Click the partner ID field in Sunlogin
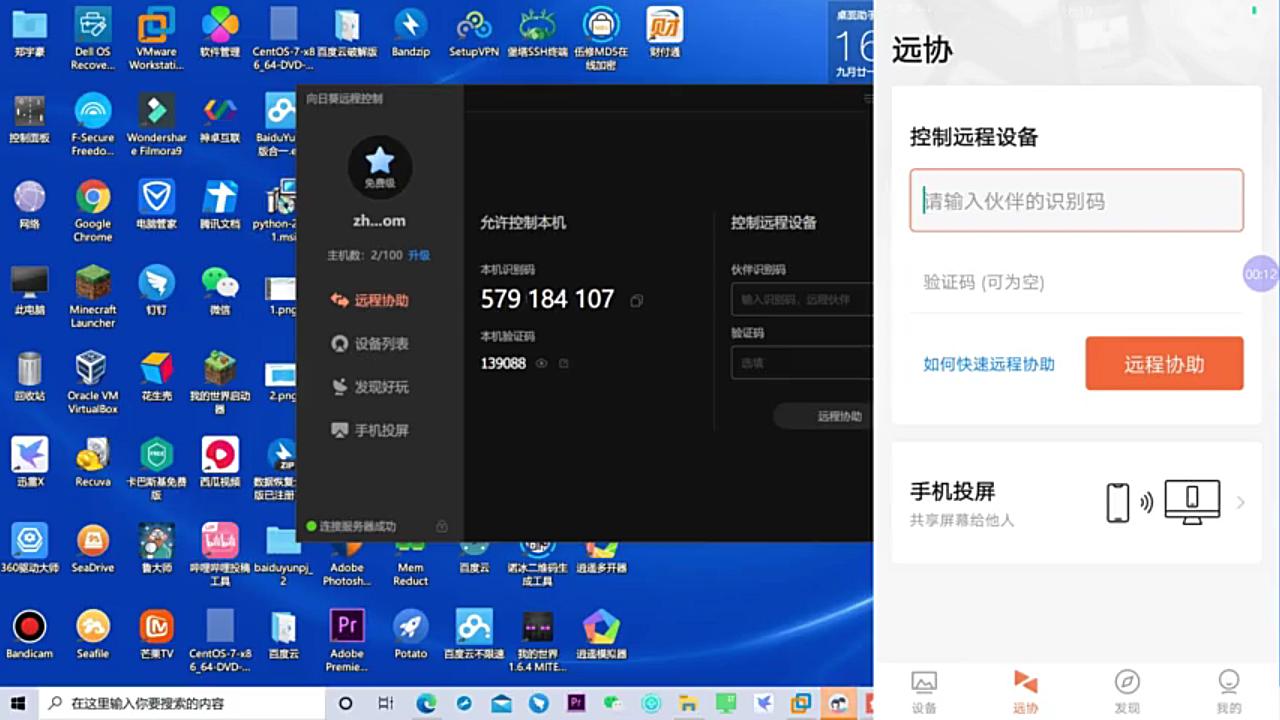Screen dimensions: 1280x720 802,299
